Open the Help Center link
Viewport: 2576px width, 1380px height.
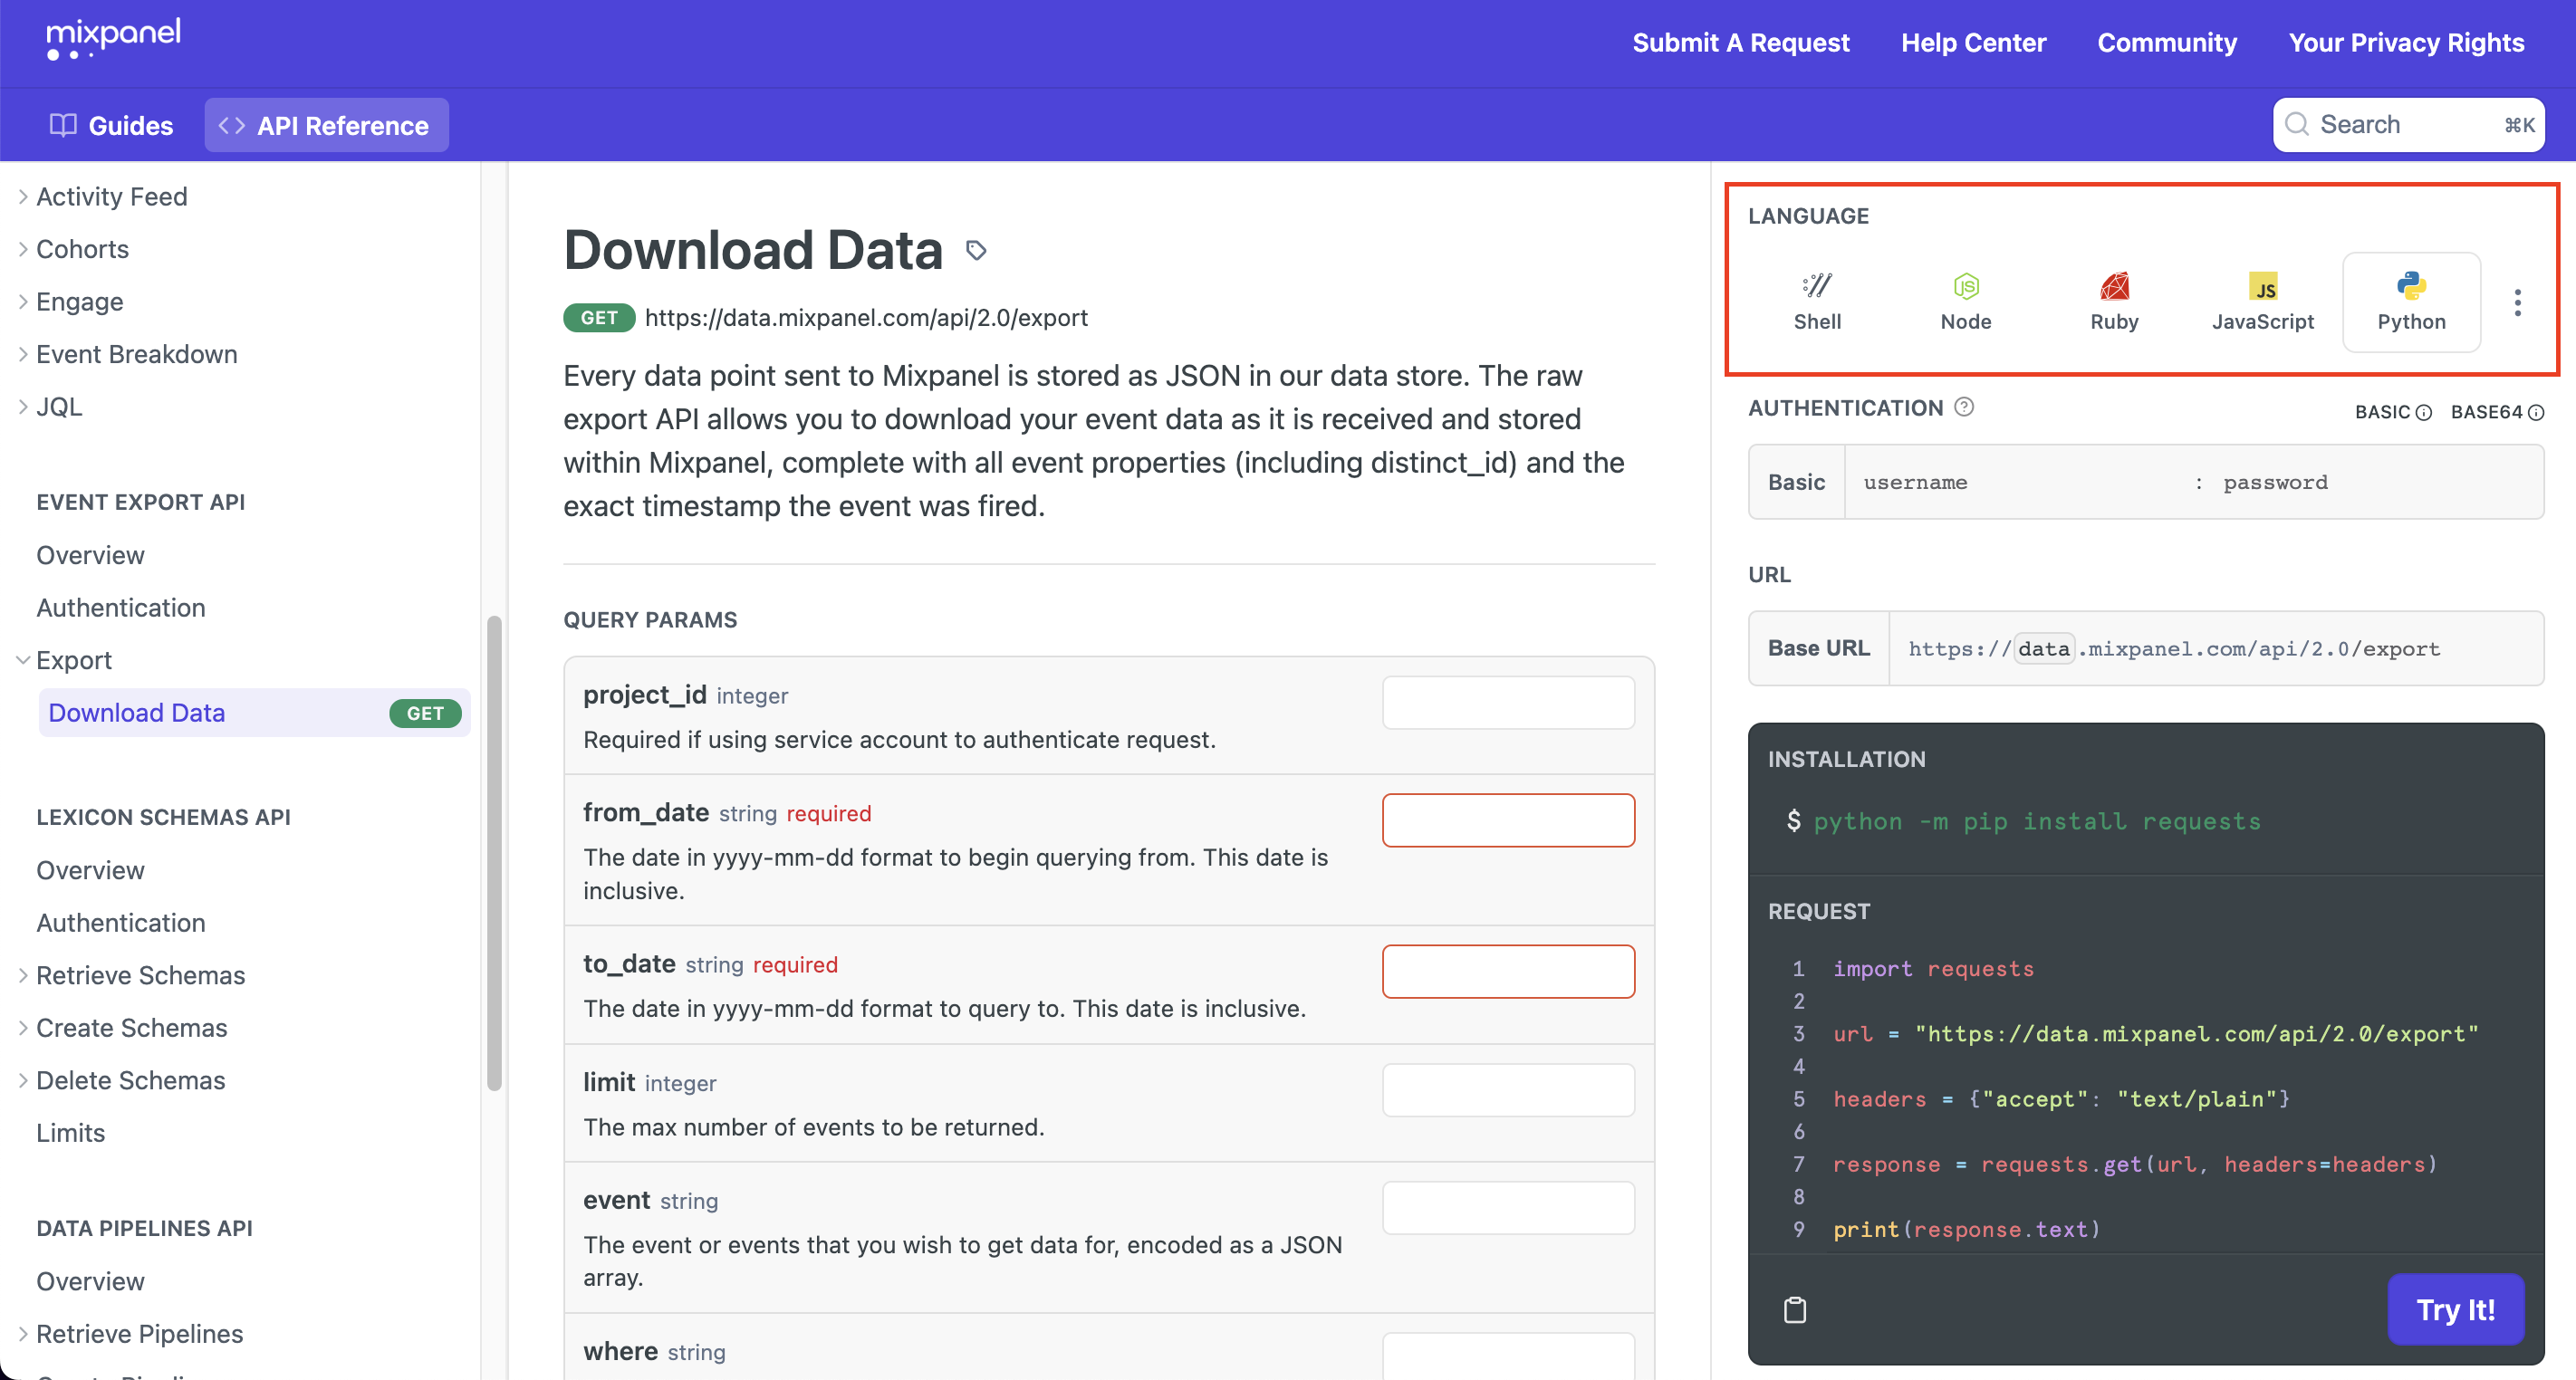pyautogui.click(x=1973, y=42)
